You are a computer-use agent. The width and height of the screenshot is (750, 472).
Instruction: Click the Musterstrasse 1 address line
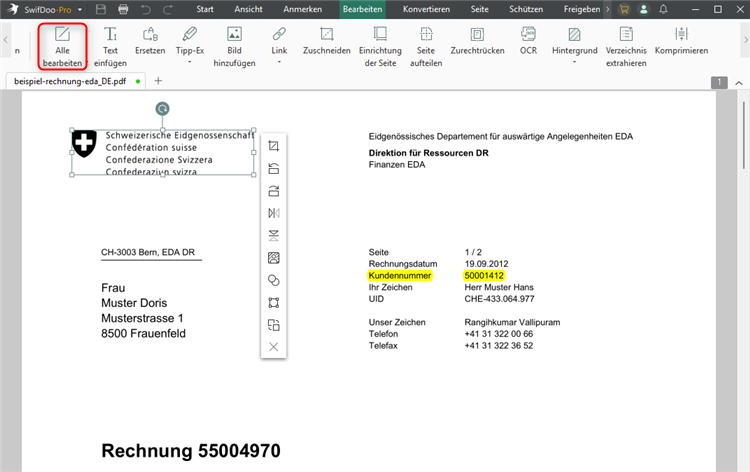point(142,318)
